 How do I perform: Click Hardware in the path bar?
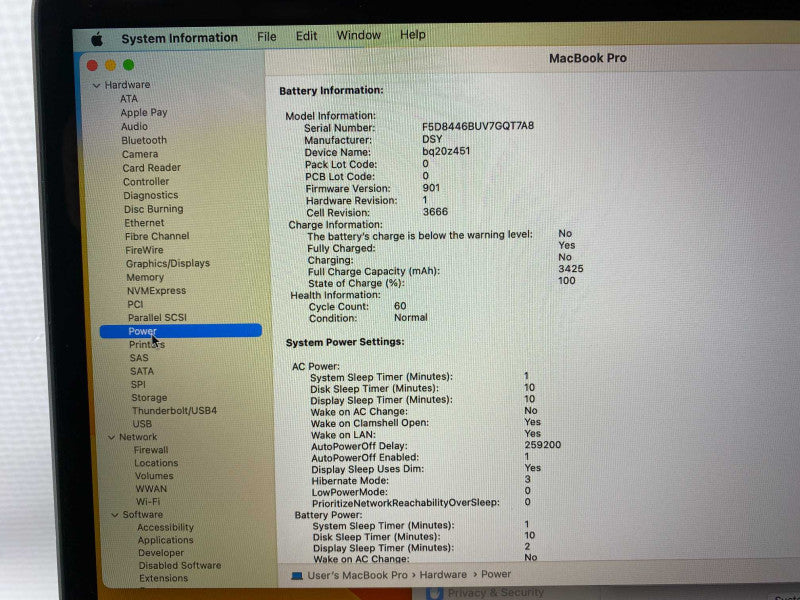click(443, 575)
